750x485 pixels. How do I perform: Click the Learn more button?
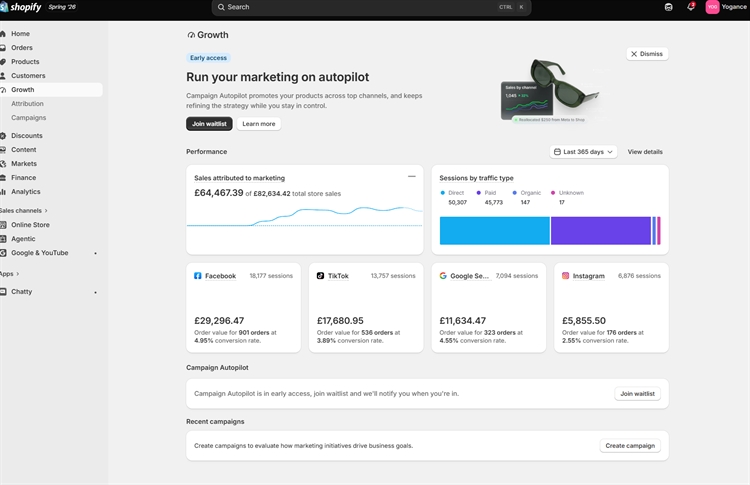tap(259, 123)
